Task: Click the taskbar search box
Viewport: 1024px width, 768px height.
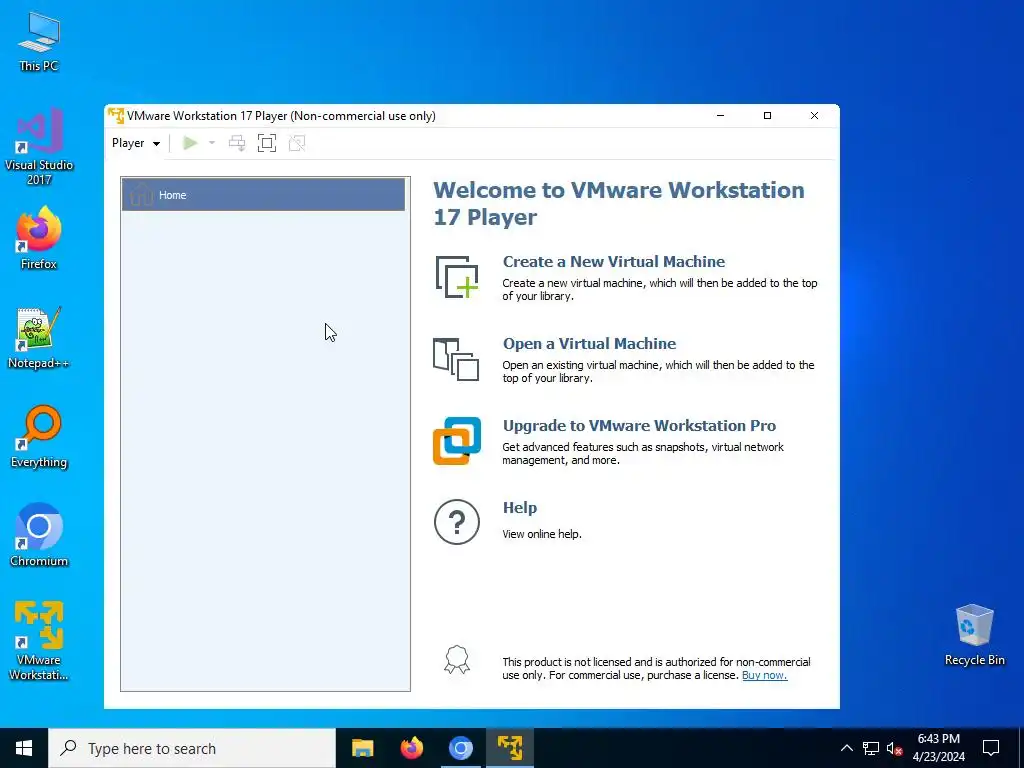Action: [x=192, y=748]
